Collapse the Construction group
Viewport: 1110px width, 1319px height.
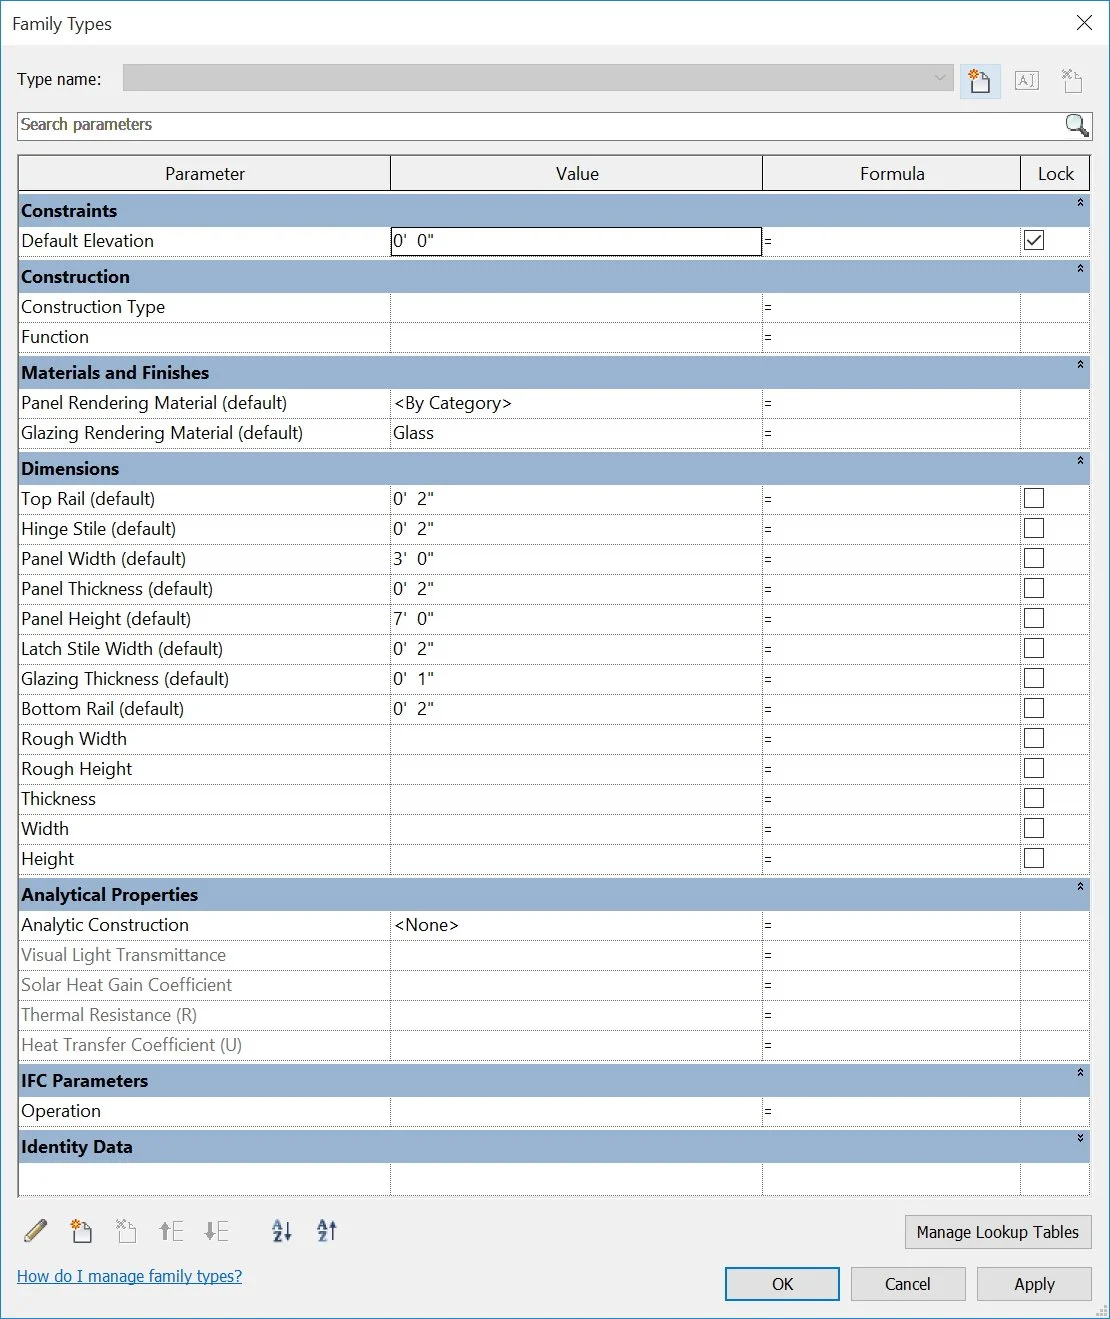pyautogui.click(x=1080, y=269)
